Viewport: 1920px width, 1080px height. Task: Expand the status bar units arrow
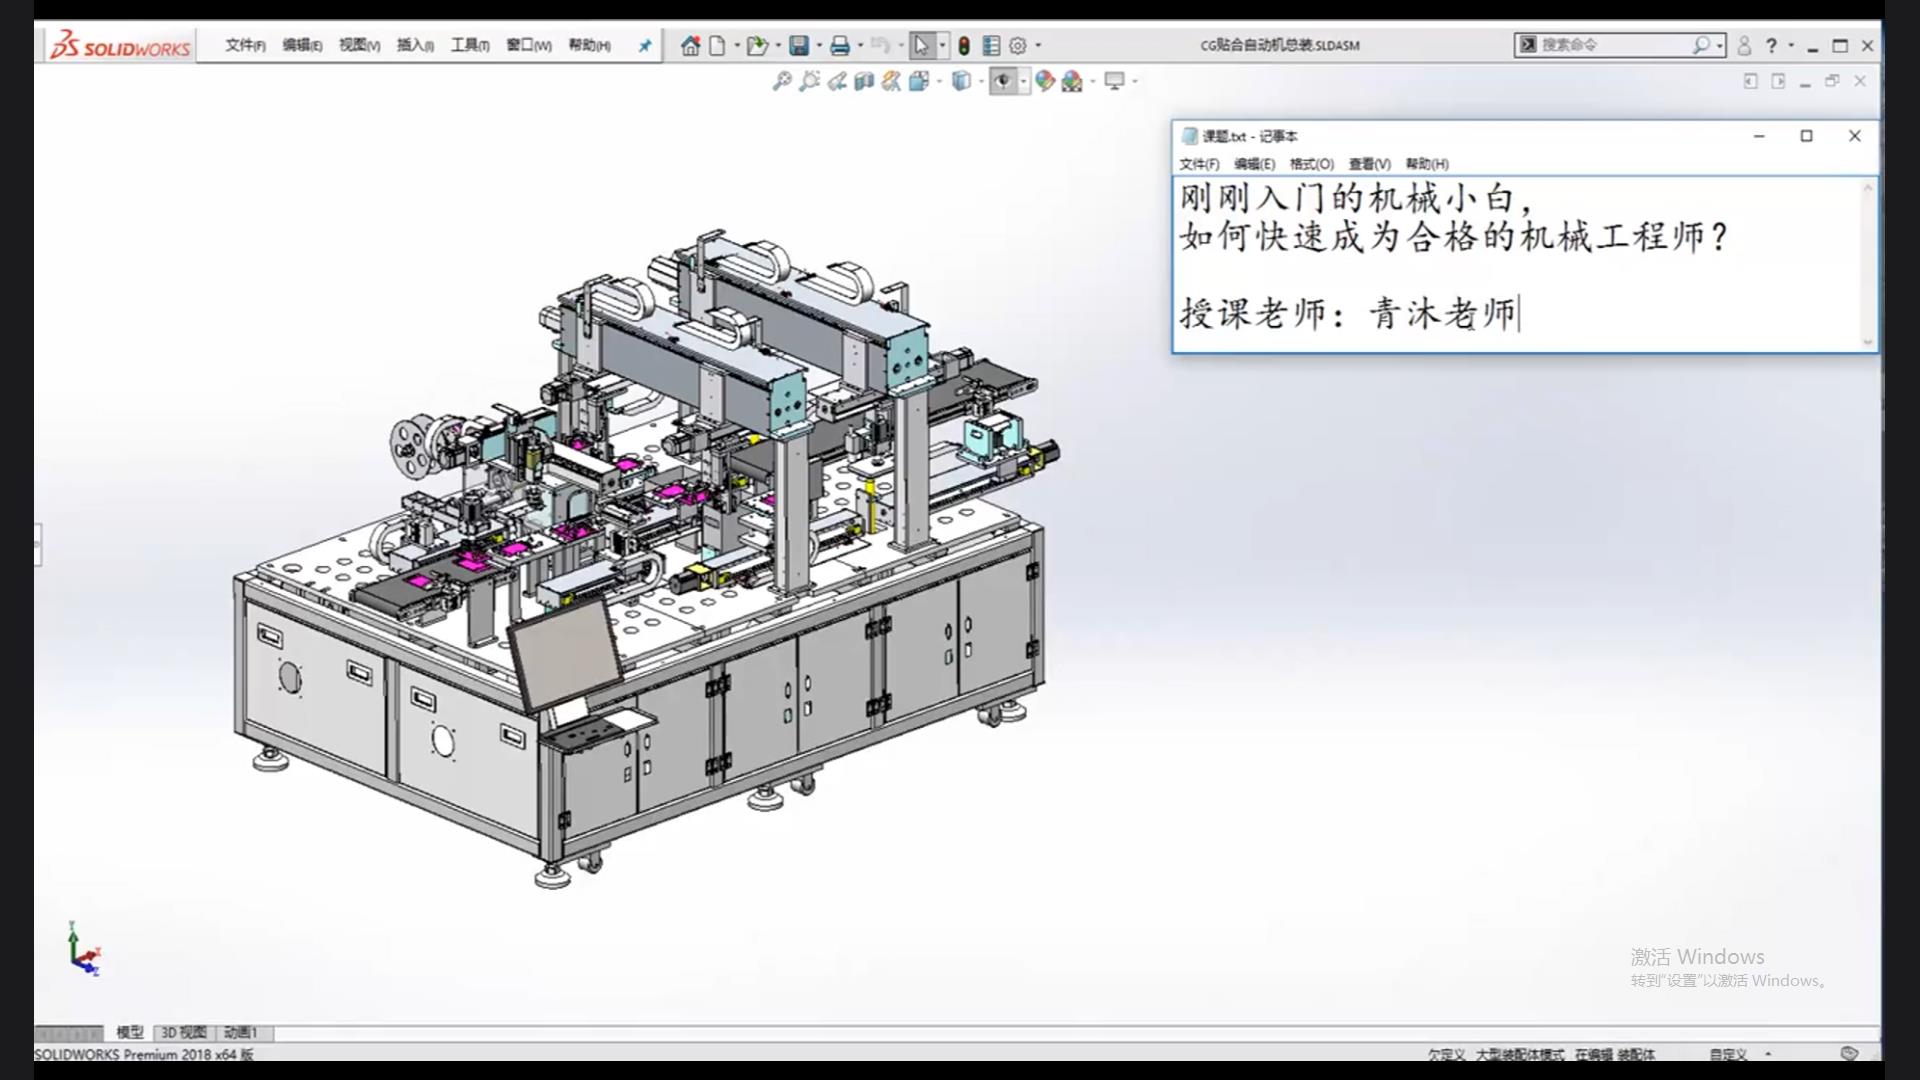coord(1768,1054)
